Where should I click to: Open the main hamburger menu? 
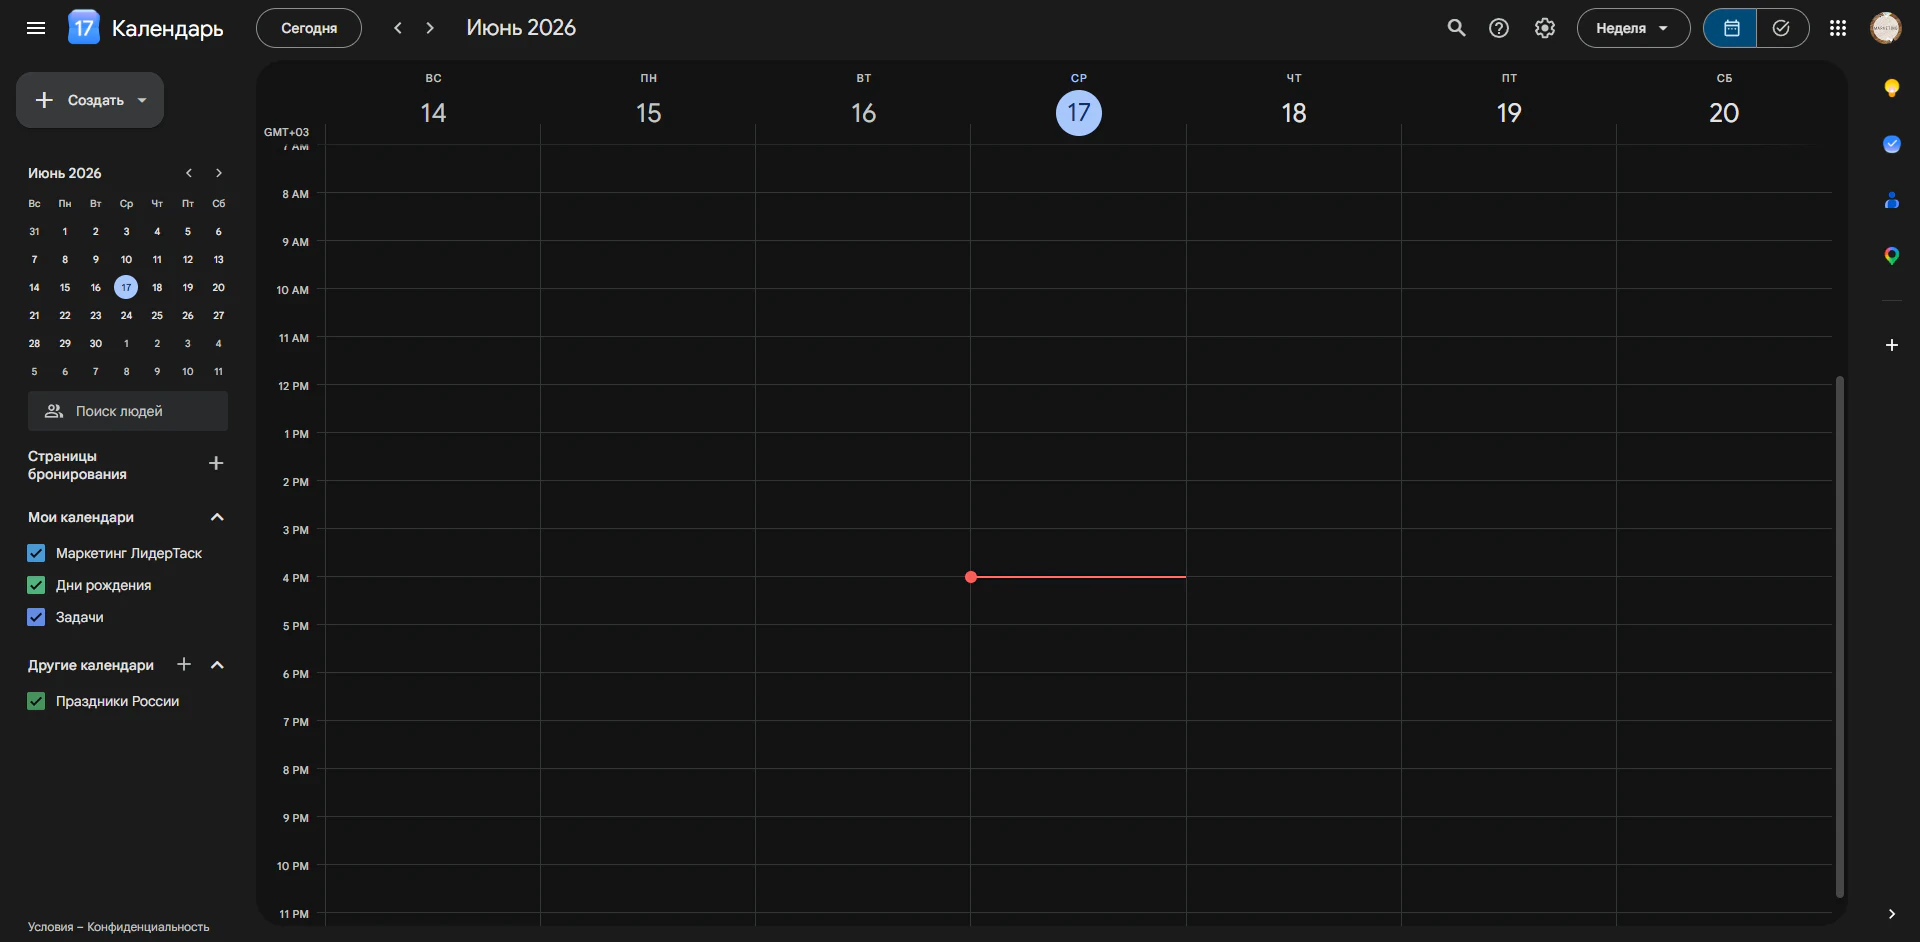point(36,28)
